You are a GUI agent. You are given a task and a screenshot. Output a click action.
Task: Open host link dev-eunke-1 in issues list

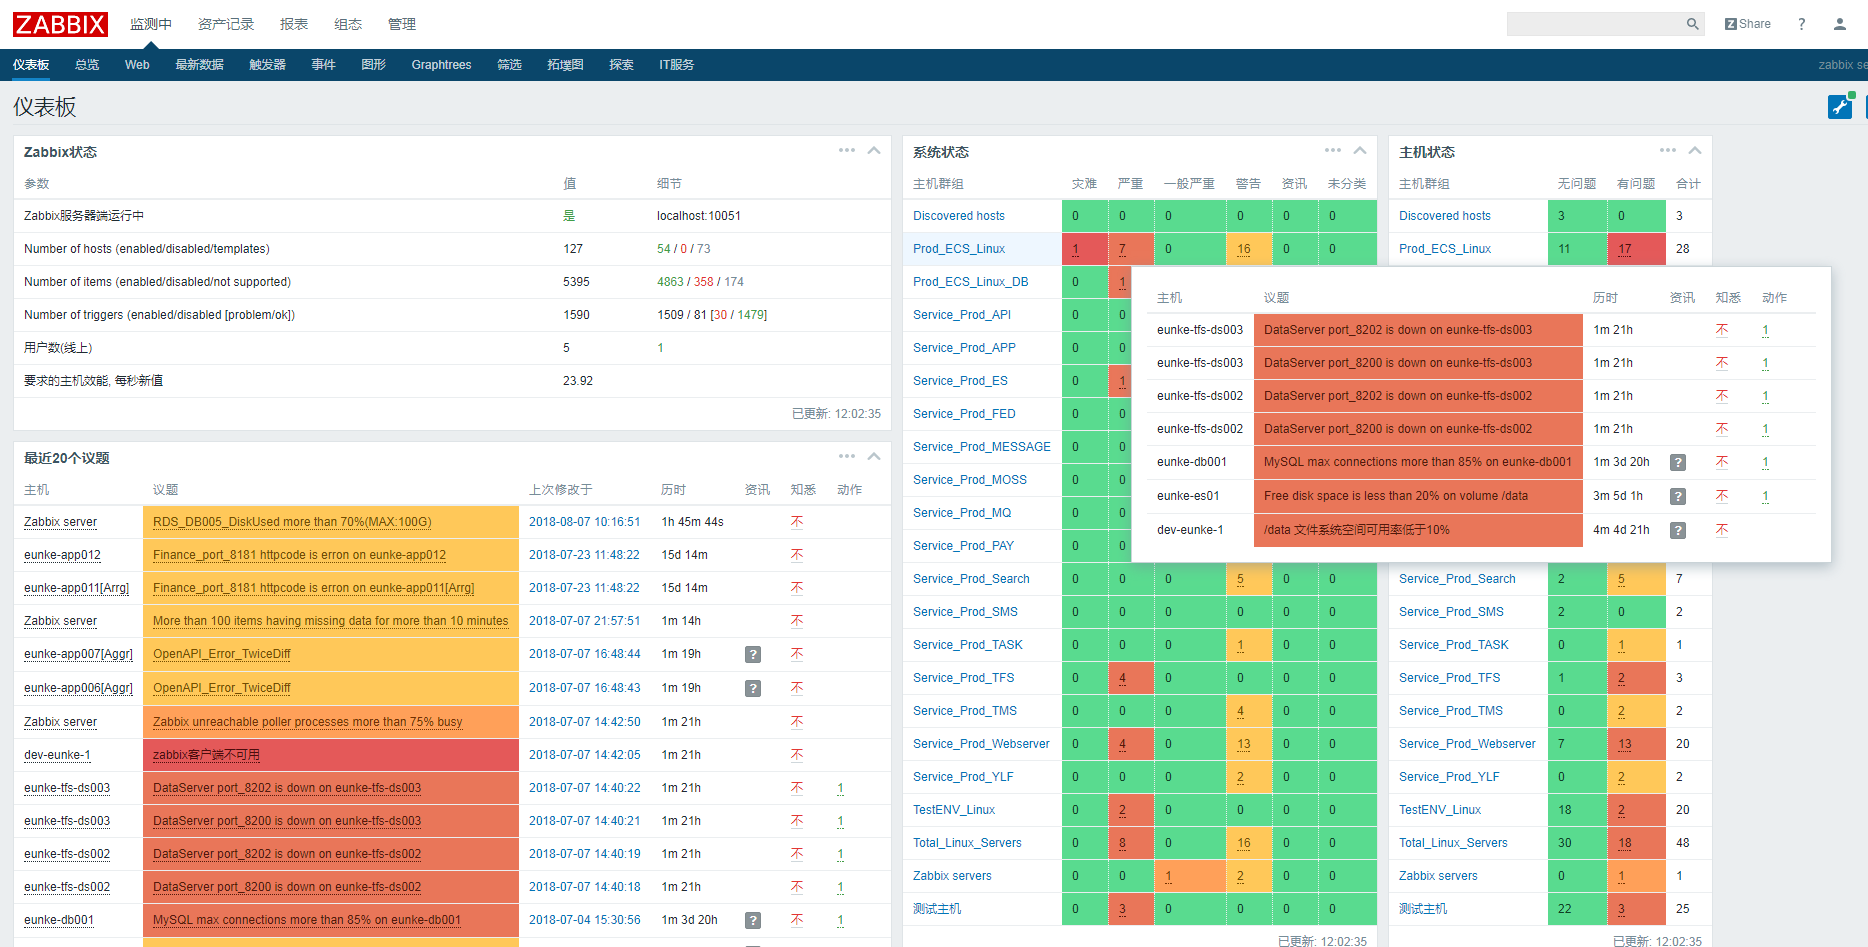57,755
